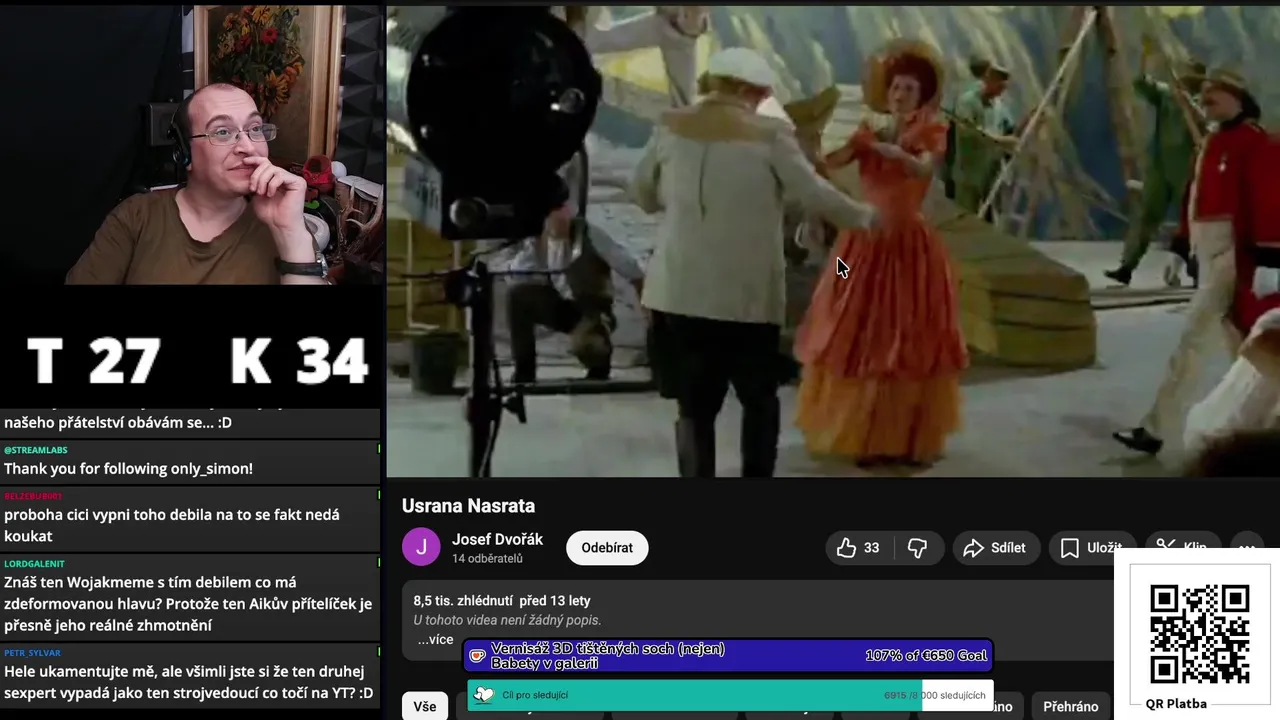
Task: Click the Klip scissors button
Action: pyautogui.click(x=1181, y=548)
